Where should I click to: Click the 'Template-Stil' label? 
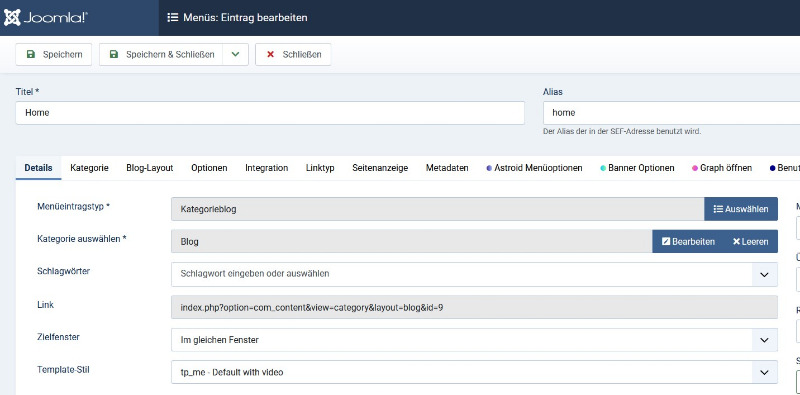point(63,369)
